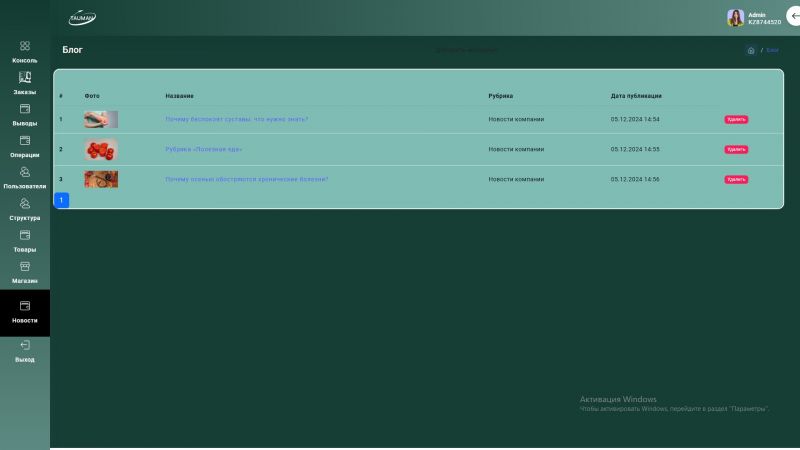
Task: Navigate to Структура in sidebar
Action: 25,204
